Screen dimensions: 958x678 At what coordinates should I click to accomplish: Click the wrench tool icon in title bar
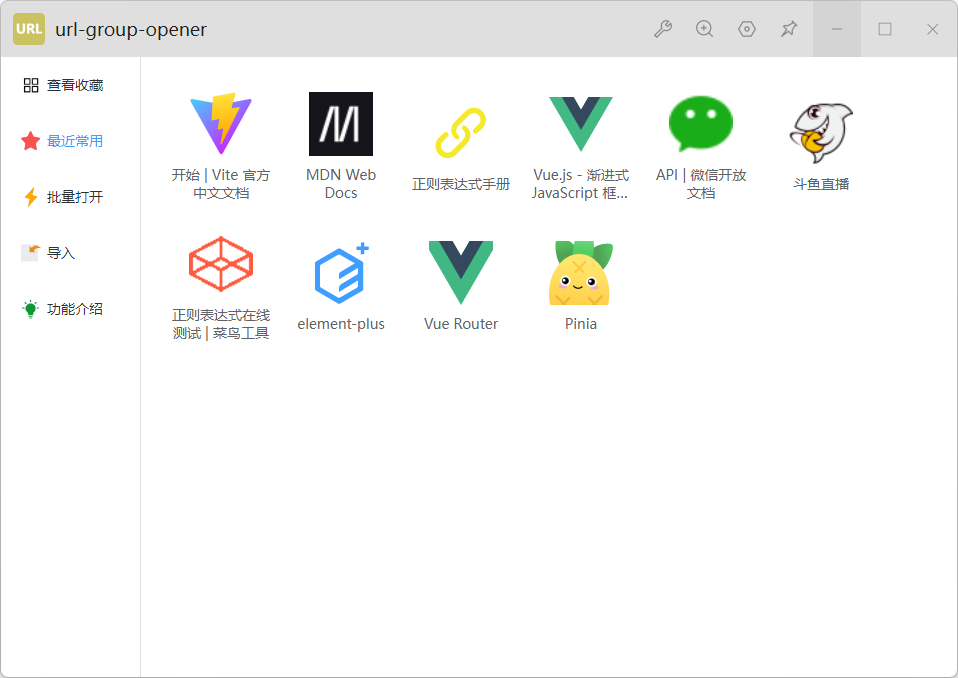[663, 29]
